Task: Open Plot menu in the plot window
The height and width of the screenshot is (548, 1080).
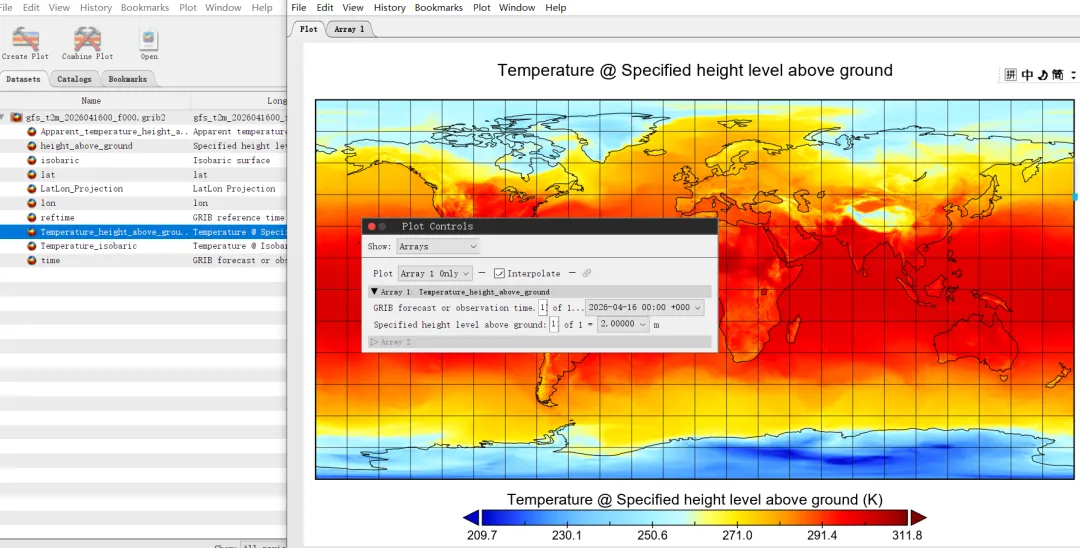Action: click(x=482, y=8)
